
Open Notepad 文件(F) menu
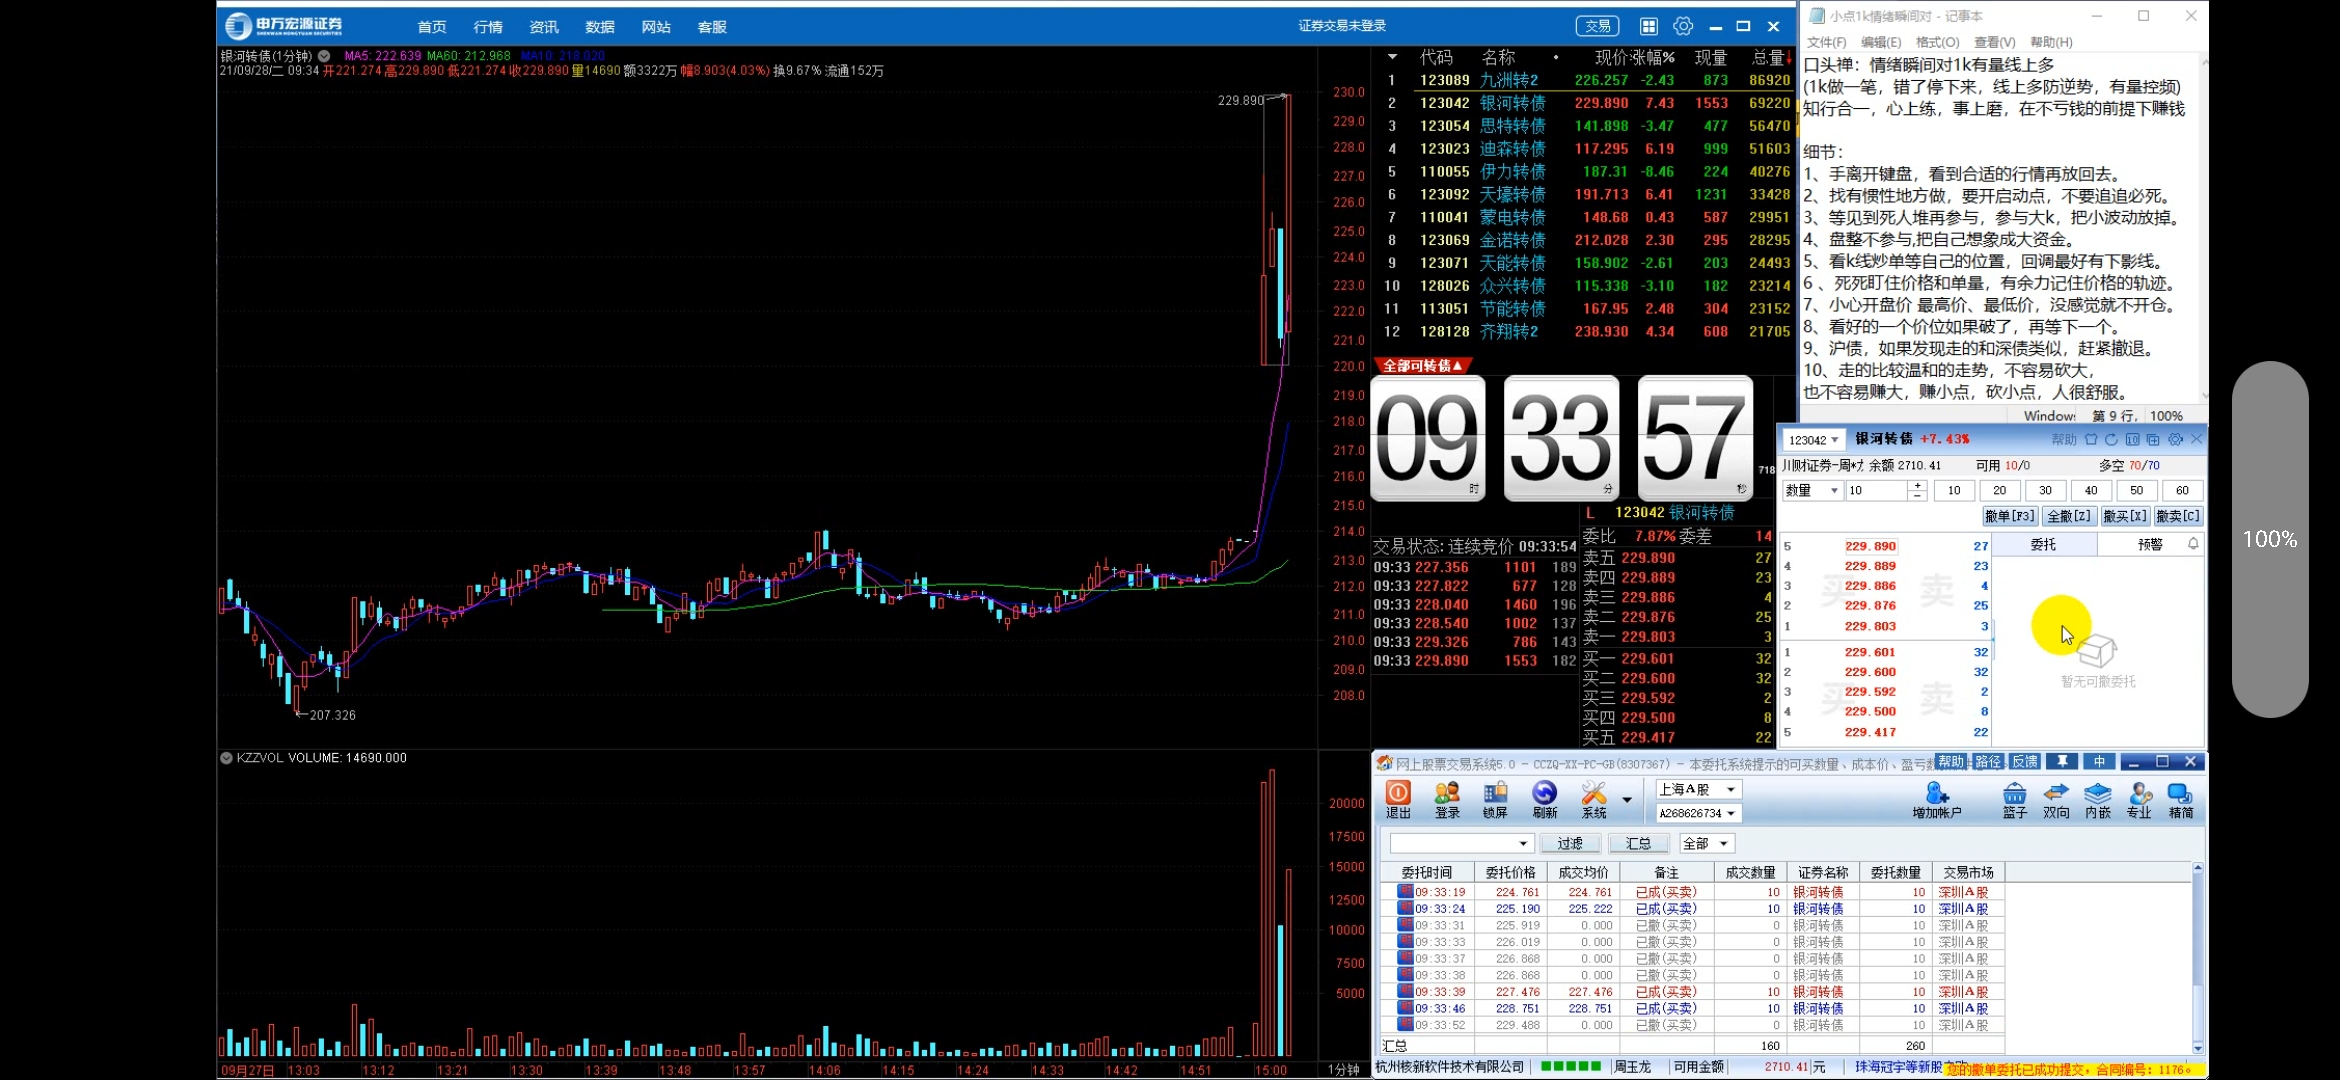pyautogui.click(x=1826, y=42)
